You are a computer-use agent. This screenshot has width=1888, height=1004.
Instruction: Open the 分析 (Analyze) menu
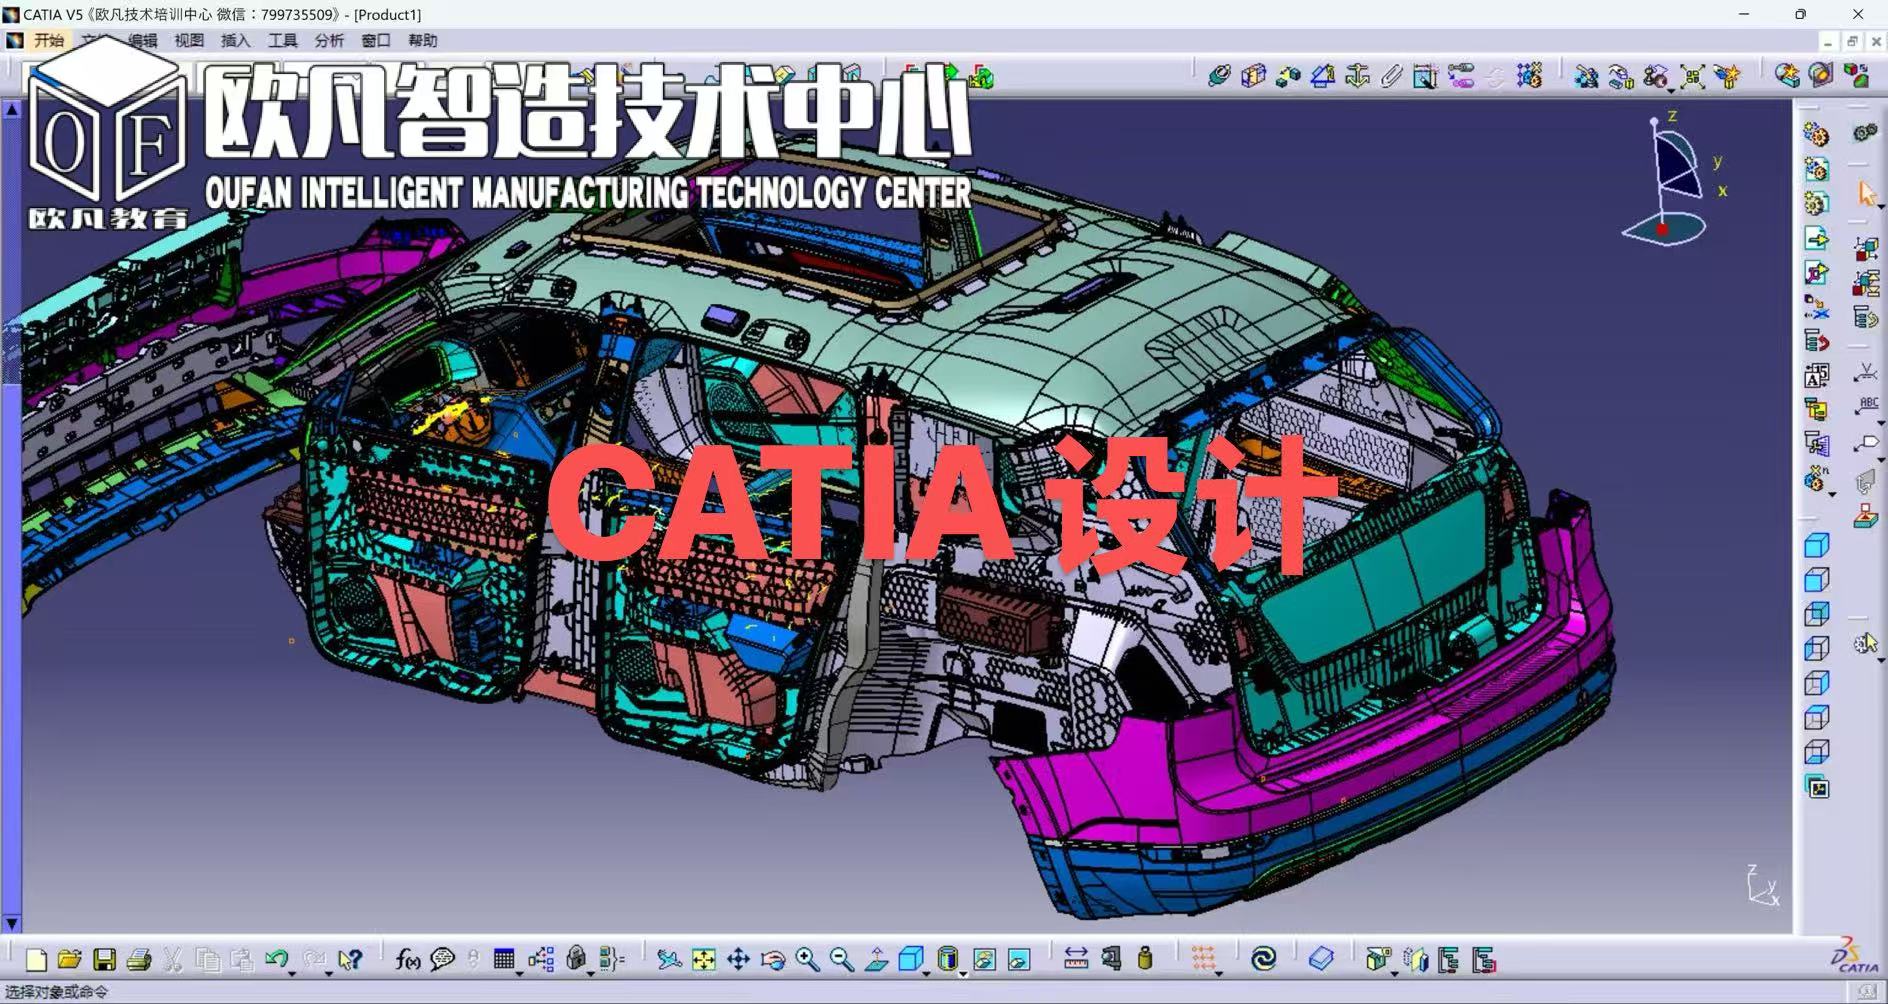pyautogui.click(x=328, y=41)
